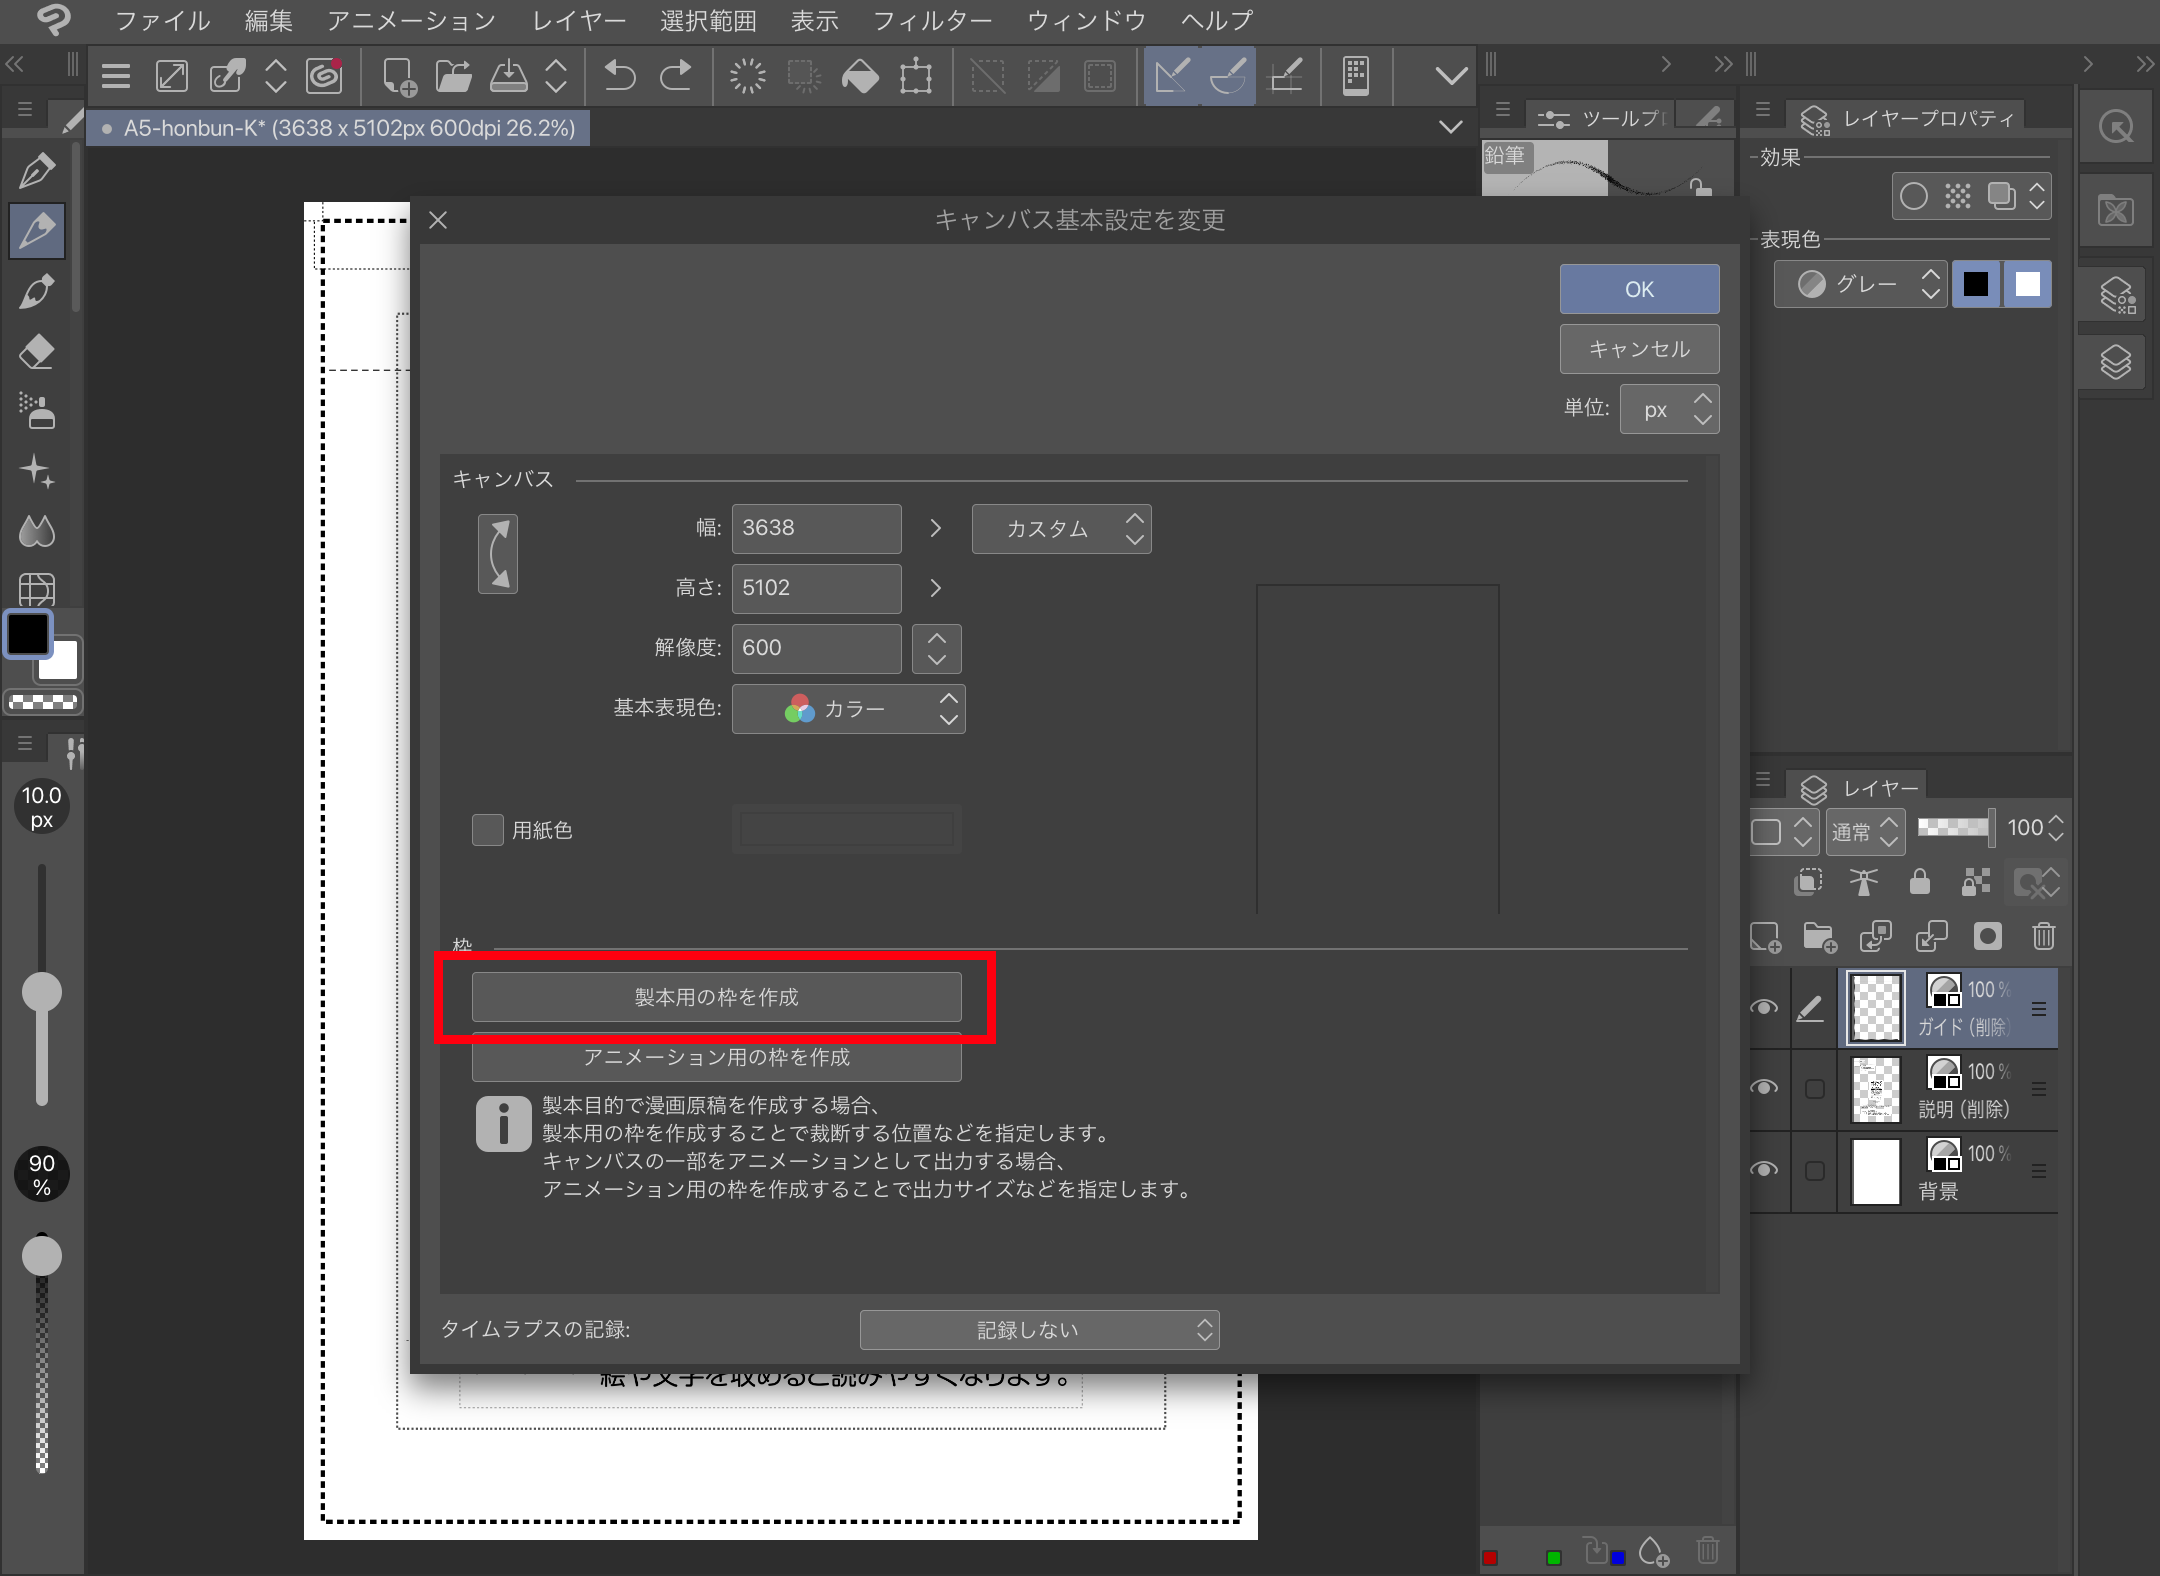Viewport: 2160px width, 1576px height.
Task: Click the smartphone display icon in toolbar
Action: point(1356,76)
